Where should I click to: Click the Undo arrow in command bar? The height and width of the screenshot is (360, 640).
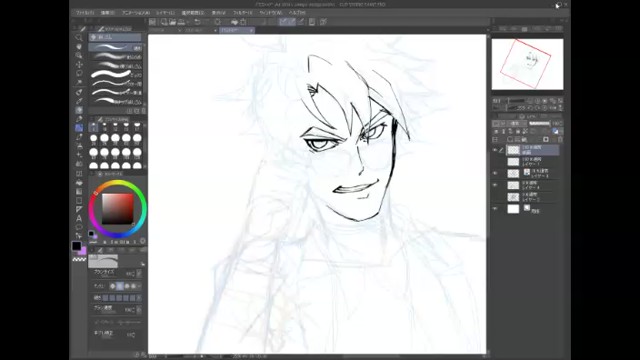coord(198,22)
